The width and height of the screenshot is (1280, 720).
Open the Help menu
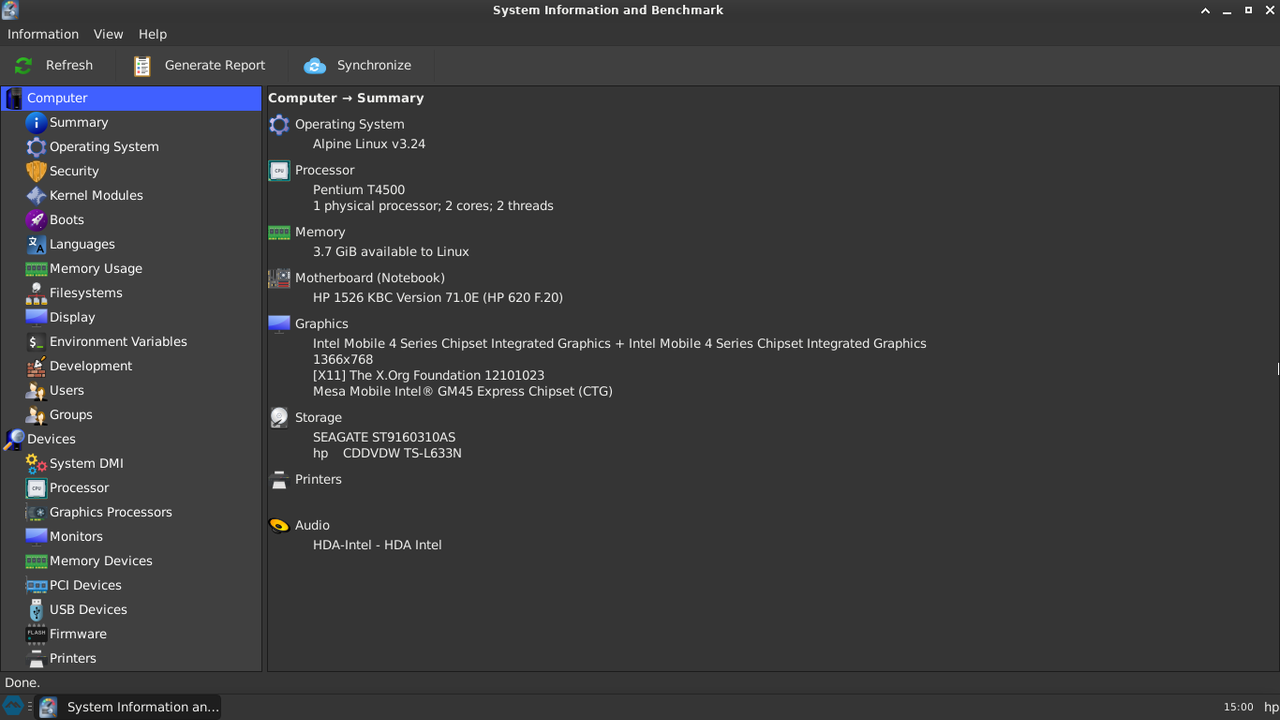(x=152, y=34)
